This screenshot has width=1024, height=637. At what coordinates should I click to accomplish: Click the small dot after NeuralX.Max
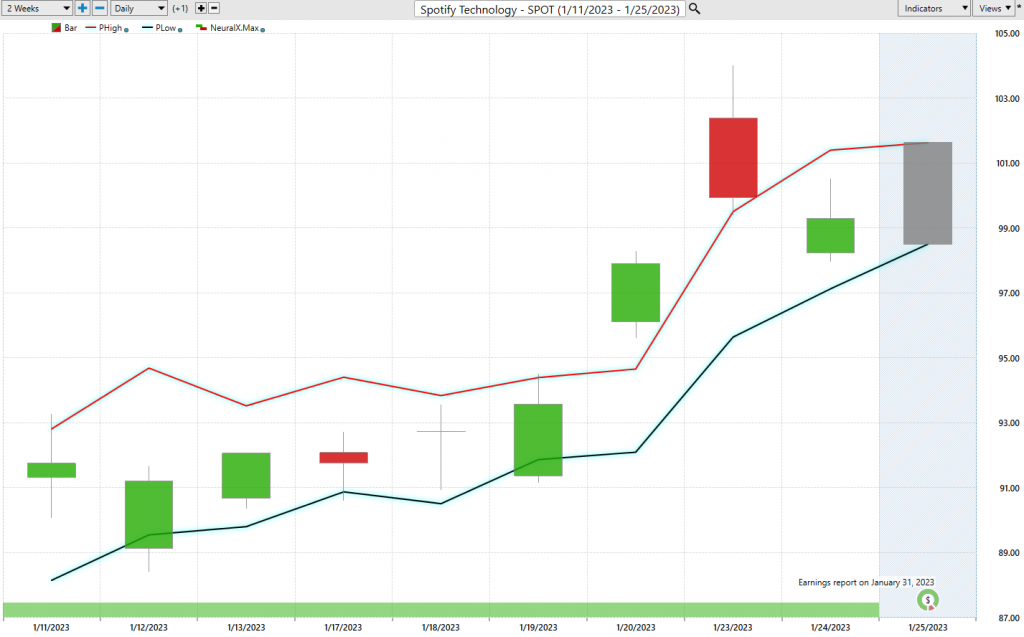263,30
